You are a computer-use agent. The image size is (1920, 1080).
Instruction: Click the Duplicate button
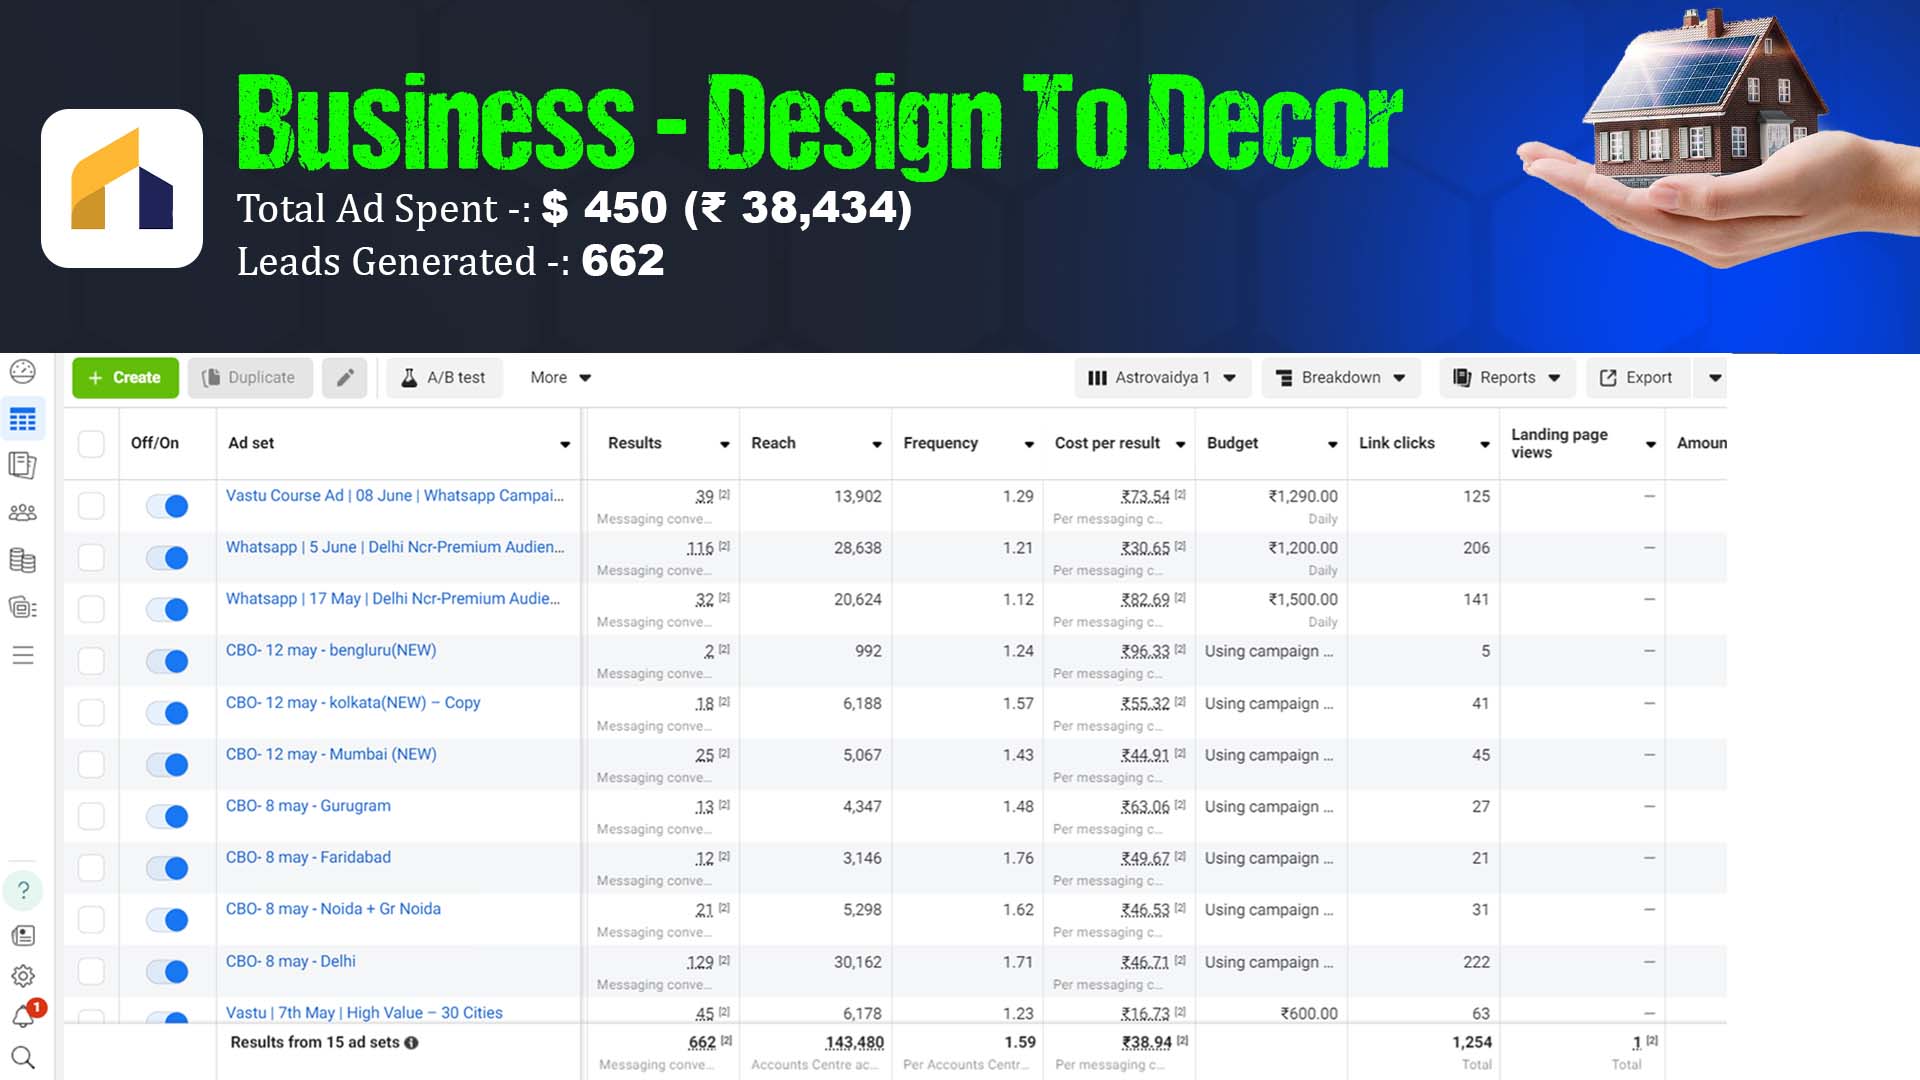[x=250, y=378]
